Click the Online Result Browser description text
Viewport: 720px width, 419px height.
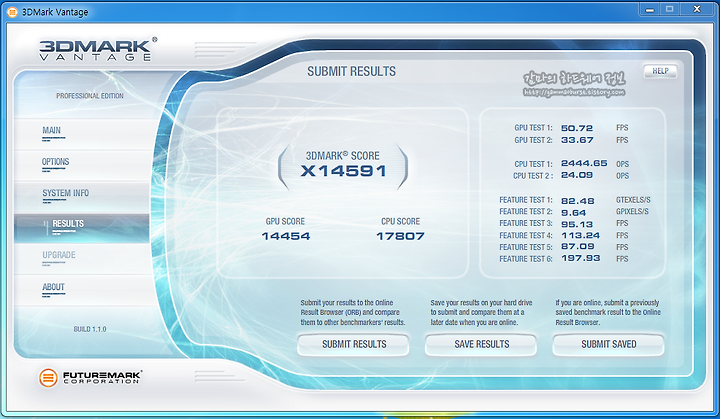coord(353,312)
